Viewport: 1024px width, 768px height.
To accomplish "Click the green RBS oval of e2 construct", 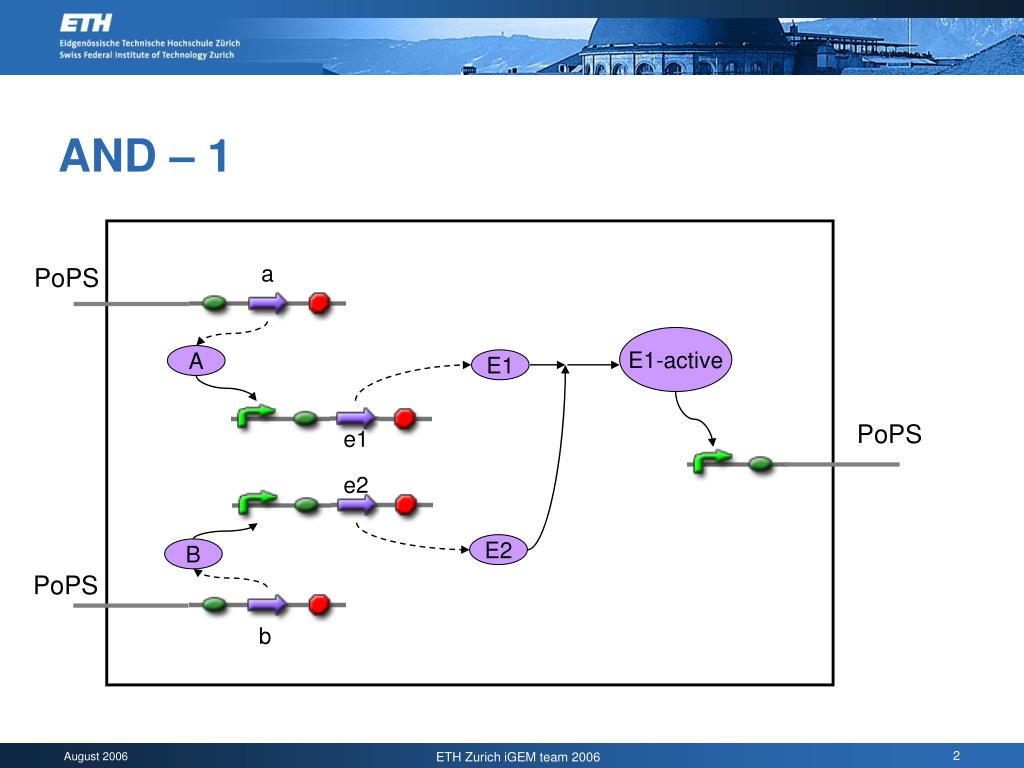I will (x=306, y=504).
